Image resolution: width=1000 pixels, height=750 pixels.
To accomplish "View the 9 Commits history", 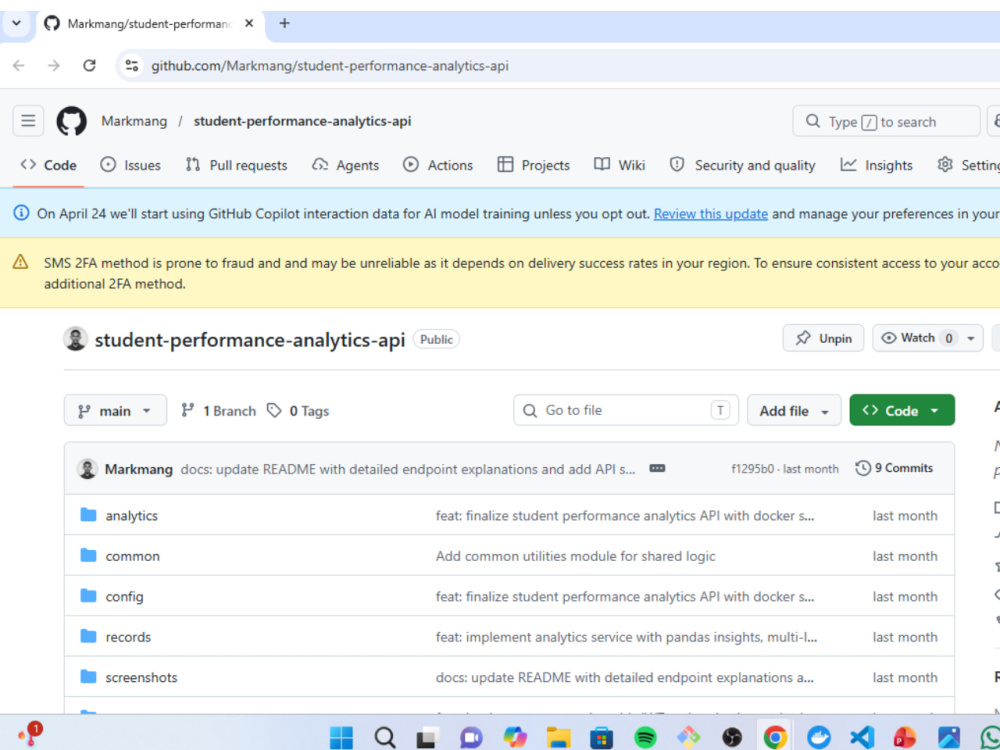I will [x=894, y=468].
